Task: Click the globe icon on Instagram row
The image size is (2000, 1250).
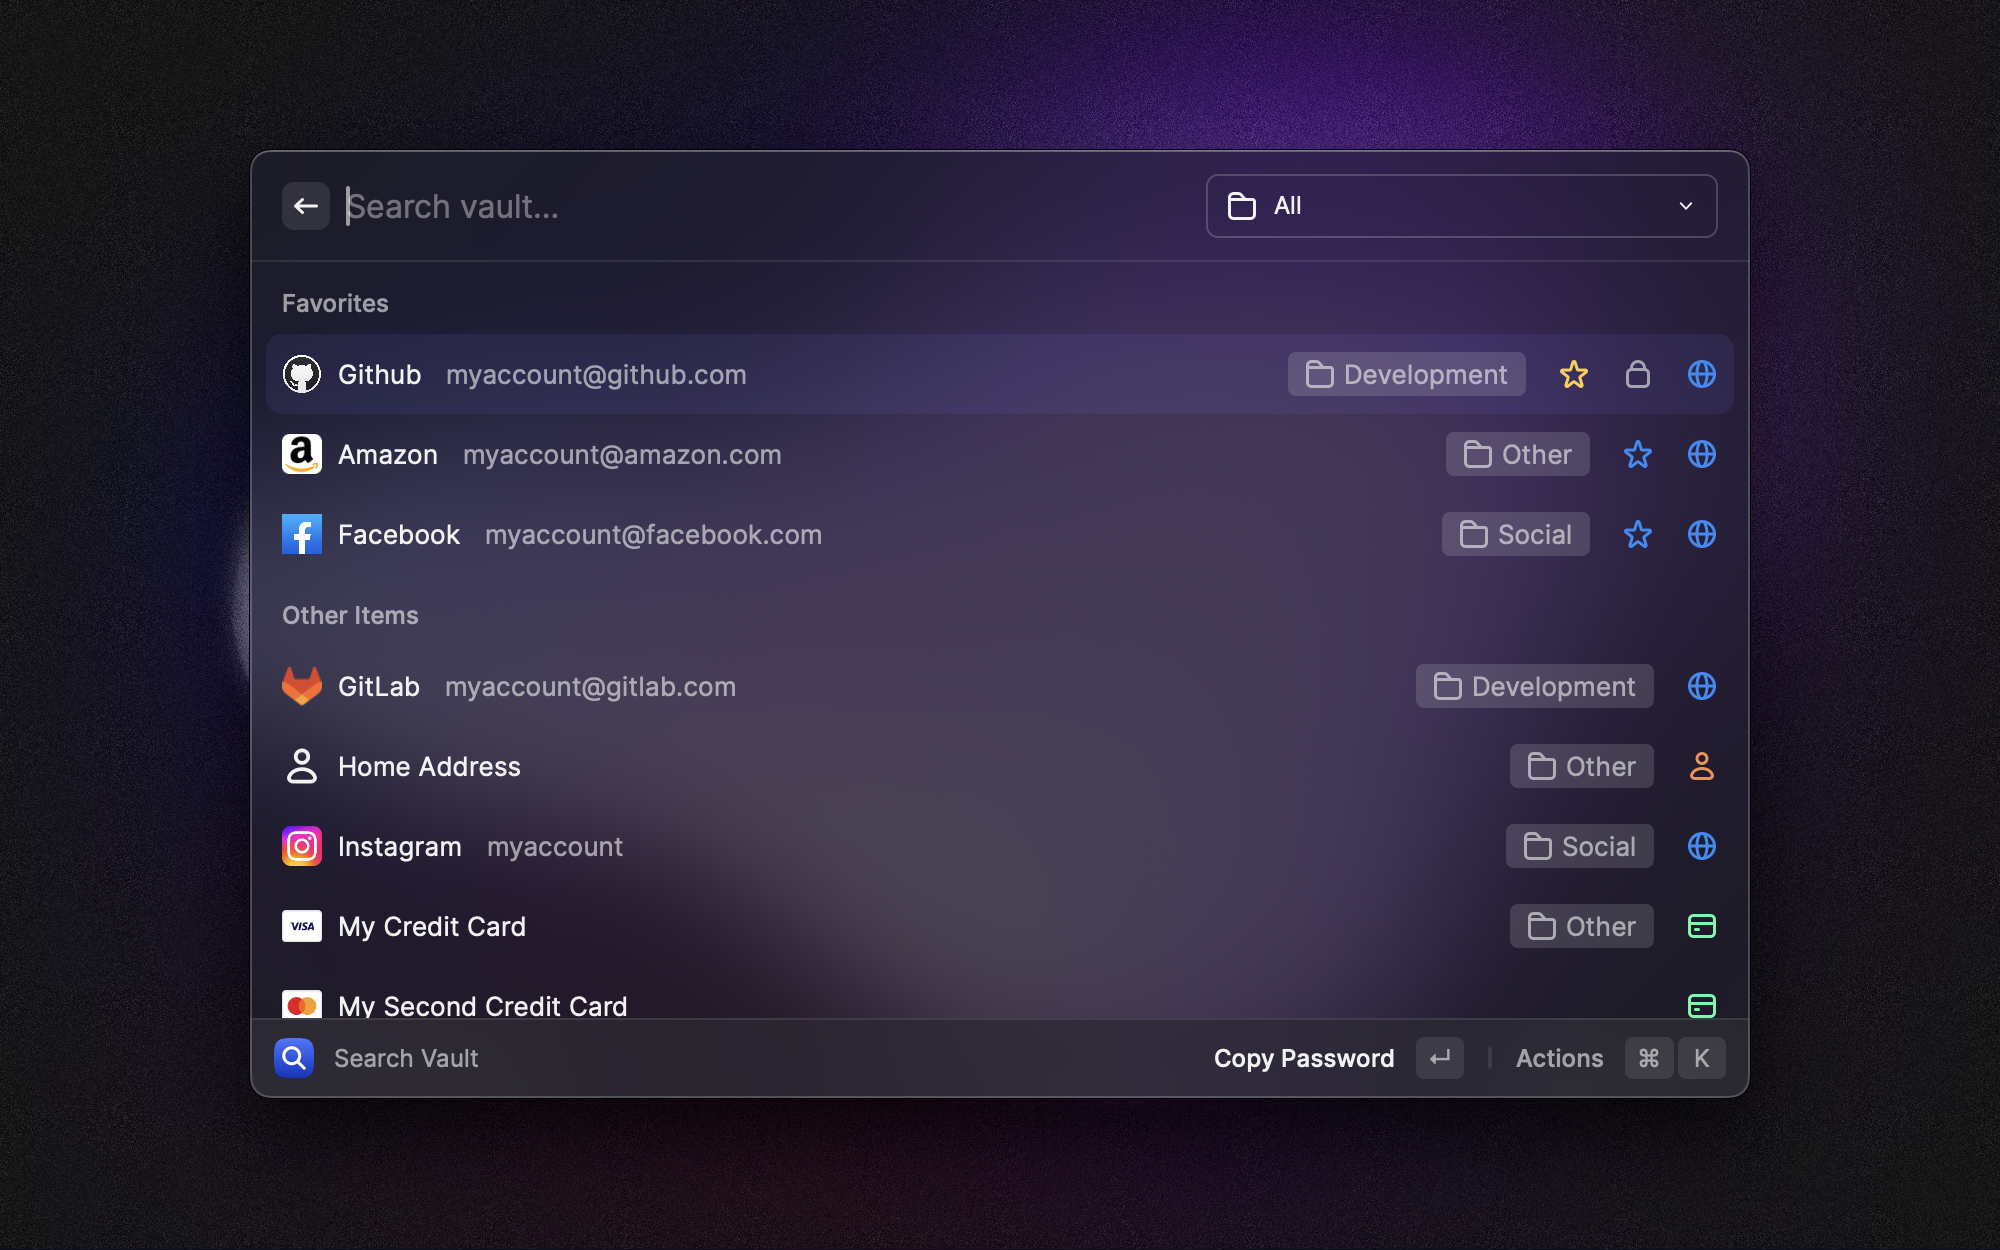Action: point(1701,846)
